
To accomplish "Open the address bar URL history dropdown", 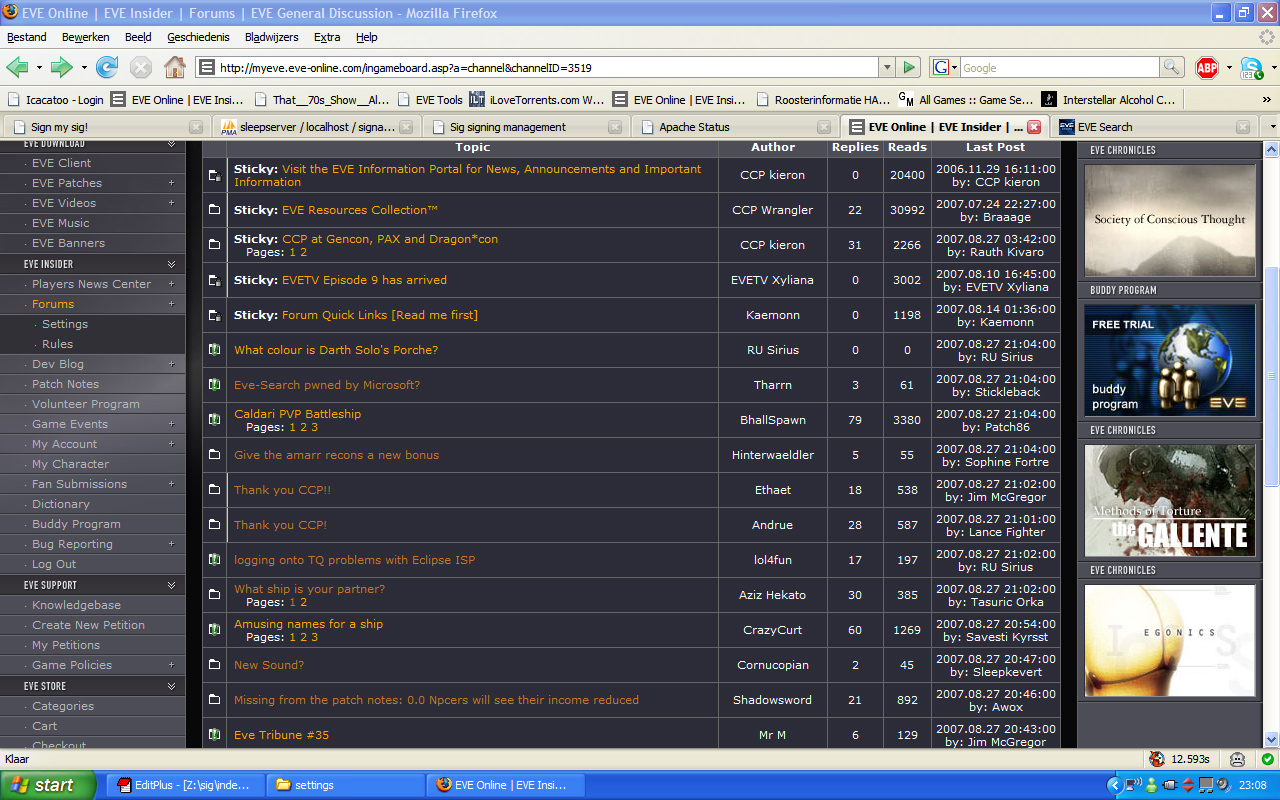I will pyautogui.click(x=887, y=67).
